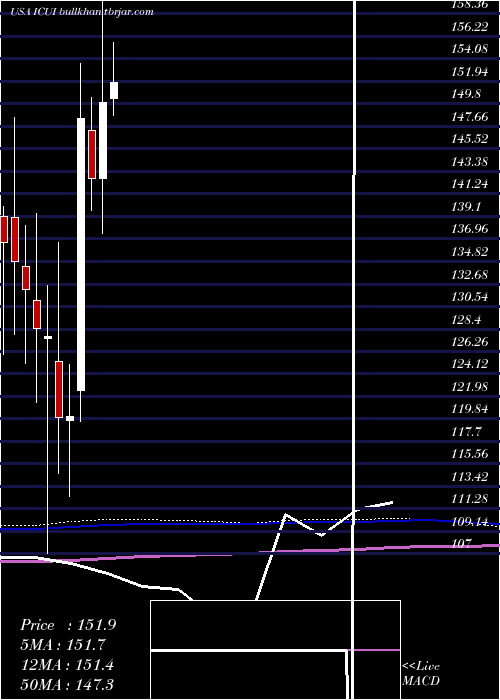Screen dimensions: 500x700
Task: Select the last small white candlestick near 151
Action: coord(114,90)
